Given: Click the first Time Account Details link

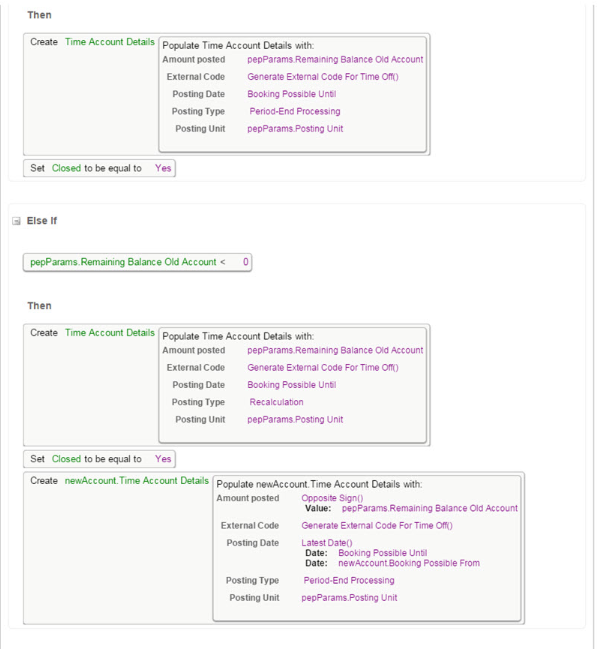Looking at the screenshot, I should tap(110, 42).
